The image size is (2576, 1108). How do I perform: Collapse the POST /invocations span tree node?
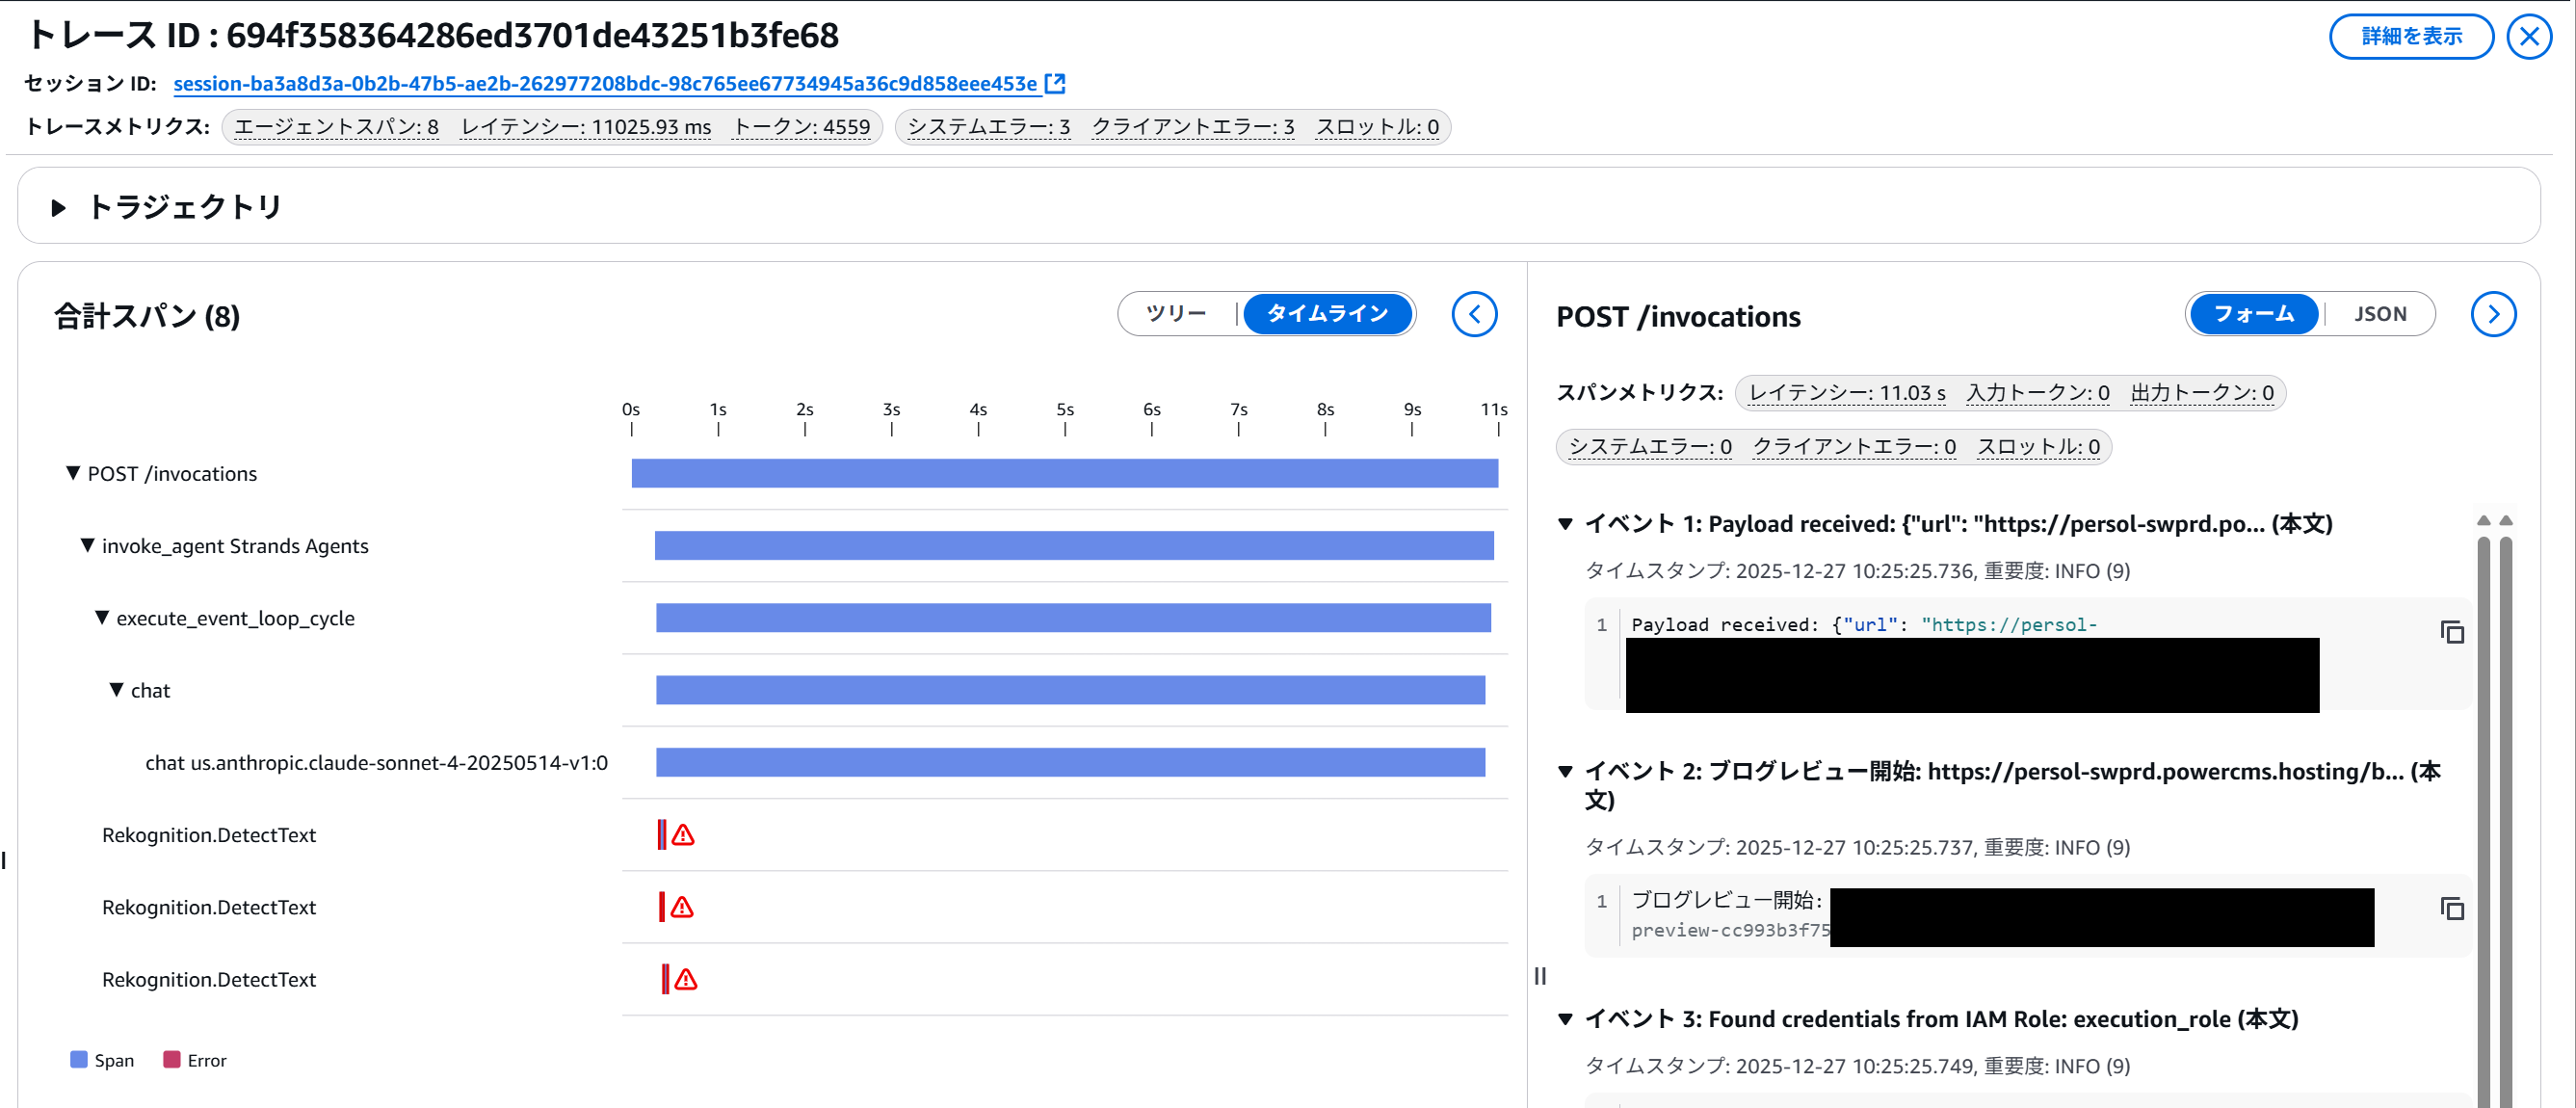(73, 473)
